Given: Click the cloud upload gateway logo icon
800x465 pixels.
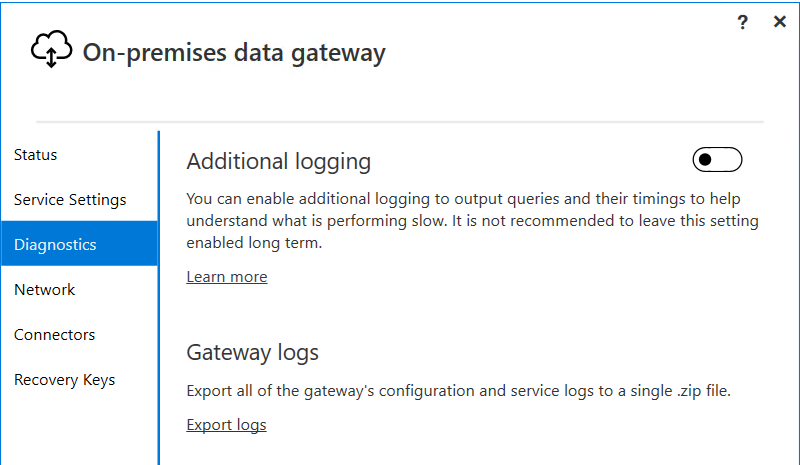Looking at the screenshot, I should 51,49.
